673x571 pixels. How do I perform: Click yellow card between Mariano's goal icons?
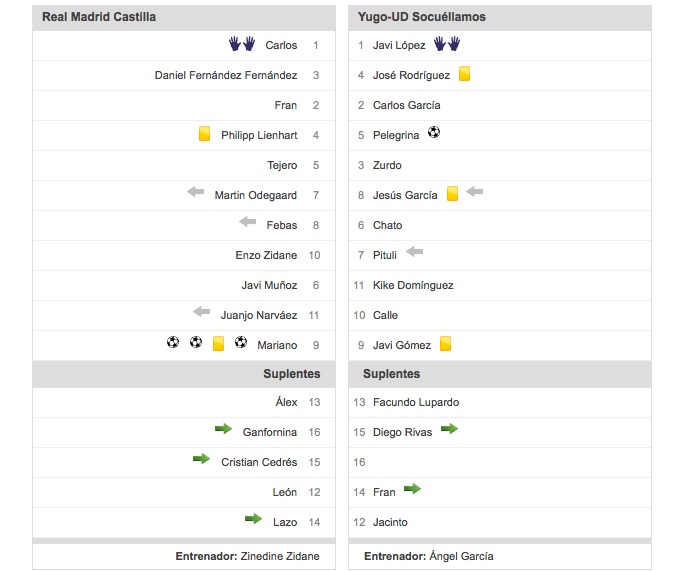point(218,343)
